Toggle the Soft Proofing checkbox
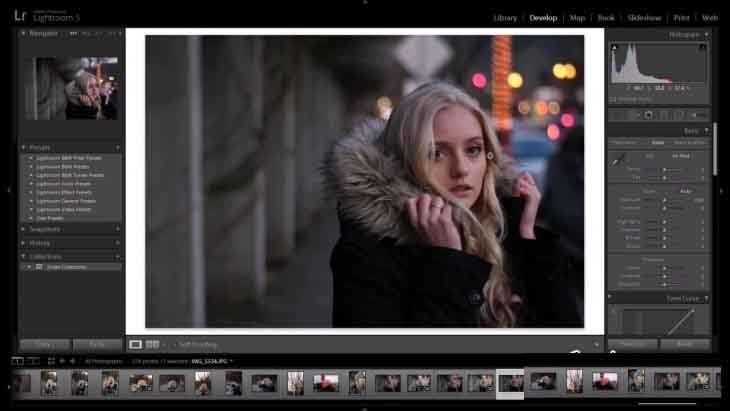 point(174,344)
